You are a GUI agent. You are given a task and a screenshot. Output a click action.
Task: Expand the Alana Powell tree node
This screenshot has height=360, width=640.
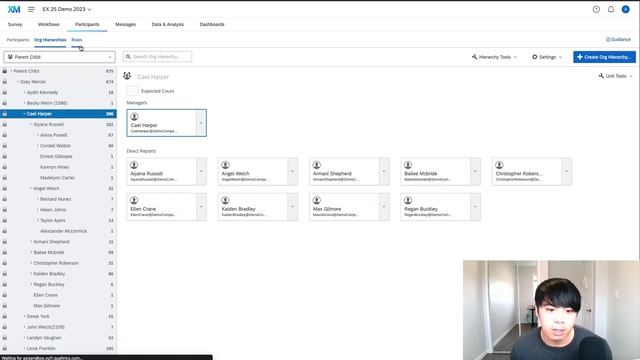tap(38, 135)
